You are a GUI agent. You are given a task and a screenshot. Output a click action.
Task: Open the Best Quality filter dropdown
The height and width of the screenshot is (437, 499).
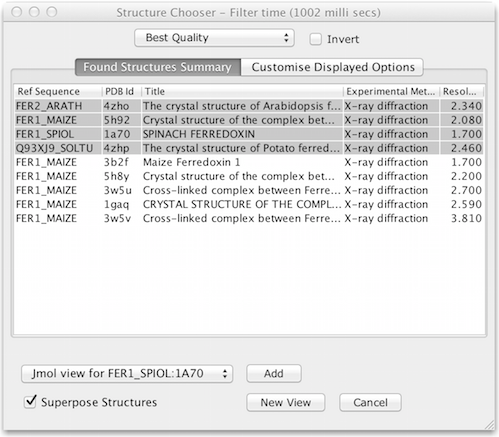[x=214, y=38]
